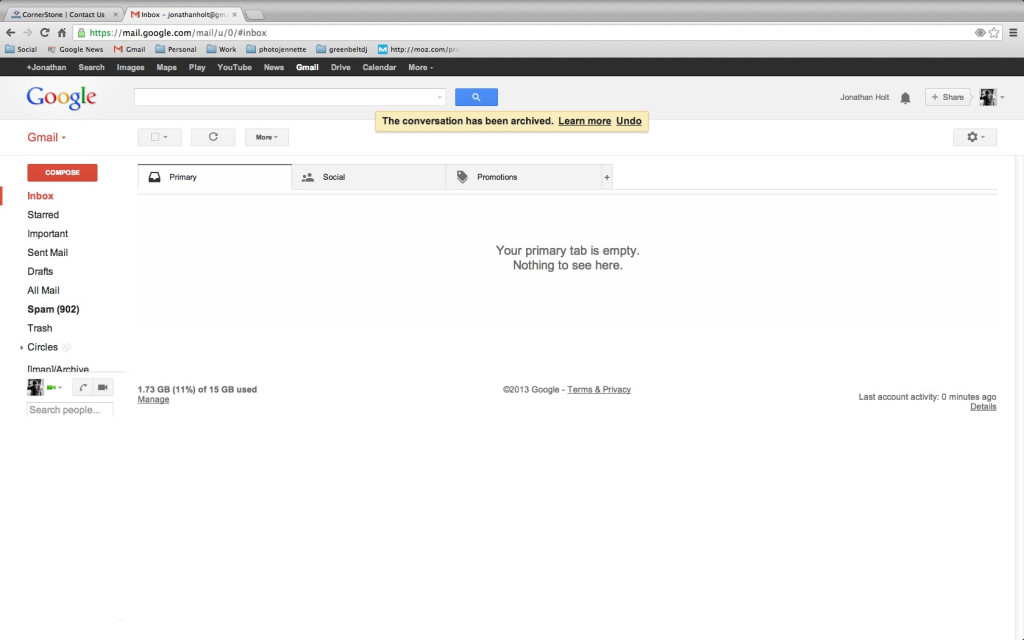1024x640 pixels.
Task: Open the Personal bookmarks folder
Action: pyautogui.click(x=176, y=49)
